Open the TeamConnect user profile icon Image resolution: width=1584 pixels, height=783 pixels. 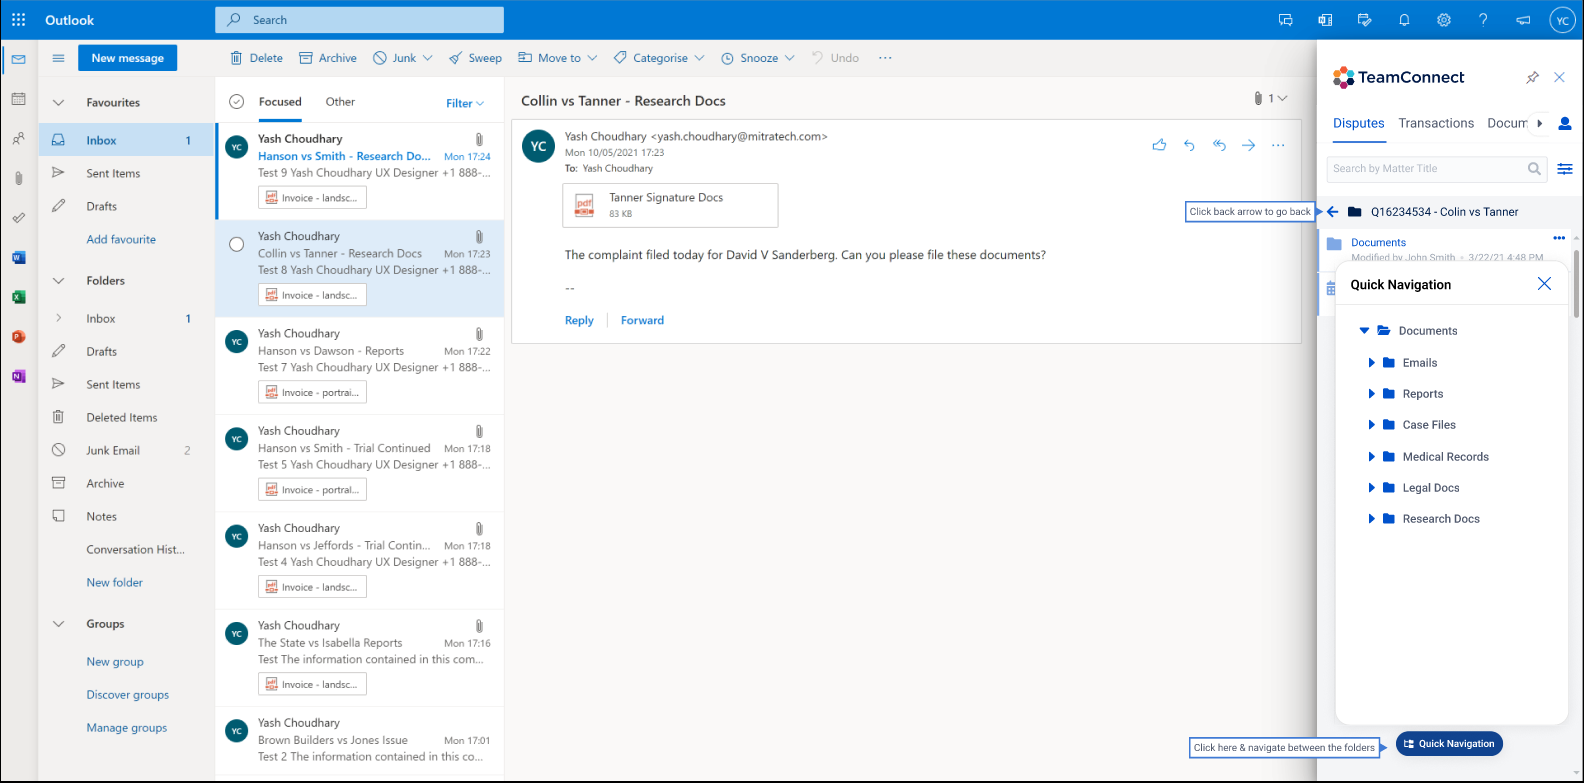pos(1565,123)
